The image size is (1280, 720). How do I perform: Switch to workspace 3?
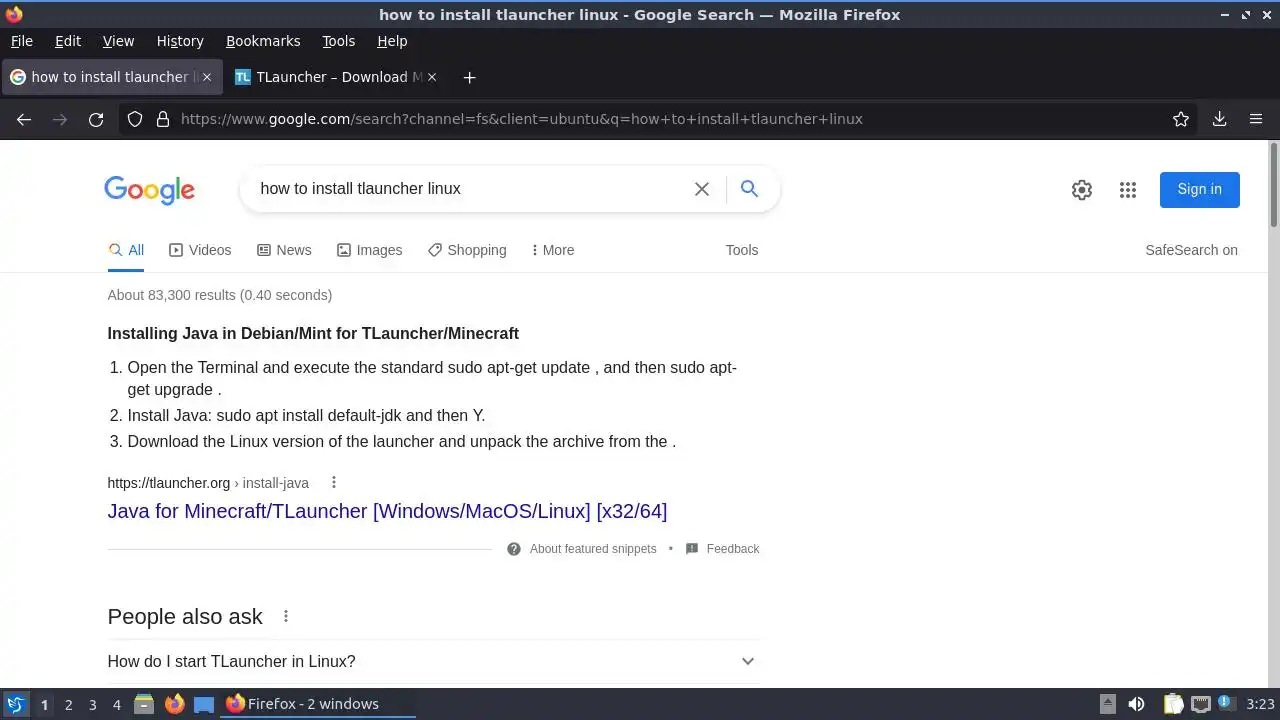coord(92,704)
